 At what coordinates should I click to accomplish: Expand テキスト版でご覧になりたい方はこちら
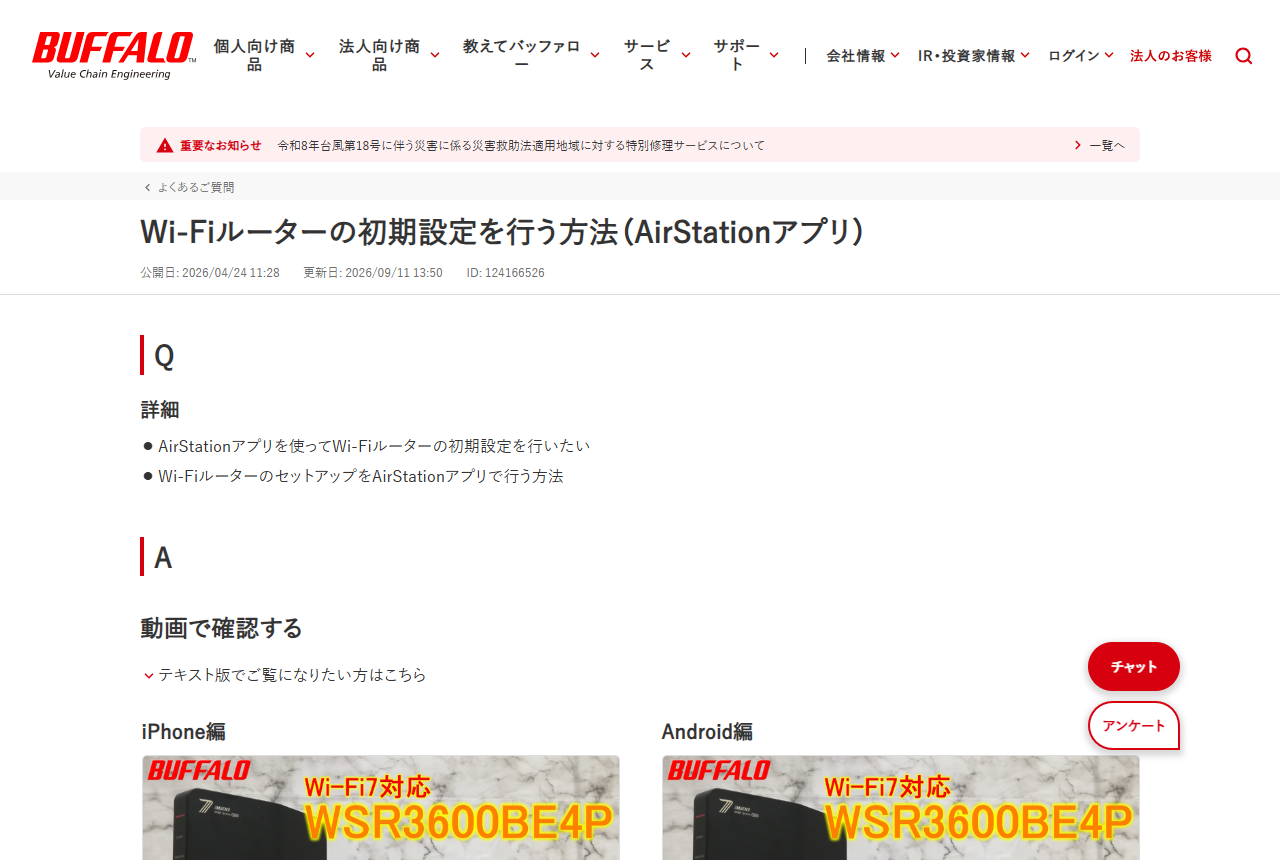click(x=284, y=675)
